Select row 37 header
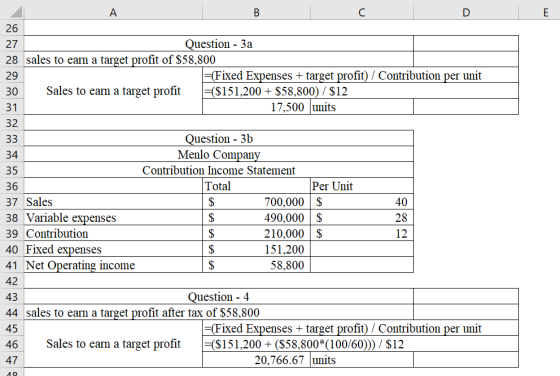 tap(12, 202)
